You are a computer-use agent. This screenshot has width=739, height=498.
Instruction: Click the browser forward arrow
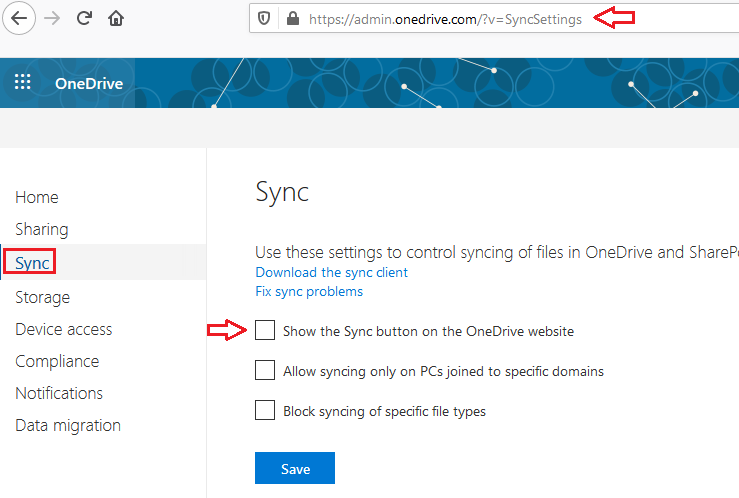pyautogui.click(x=52, y=18)
